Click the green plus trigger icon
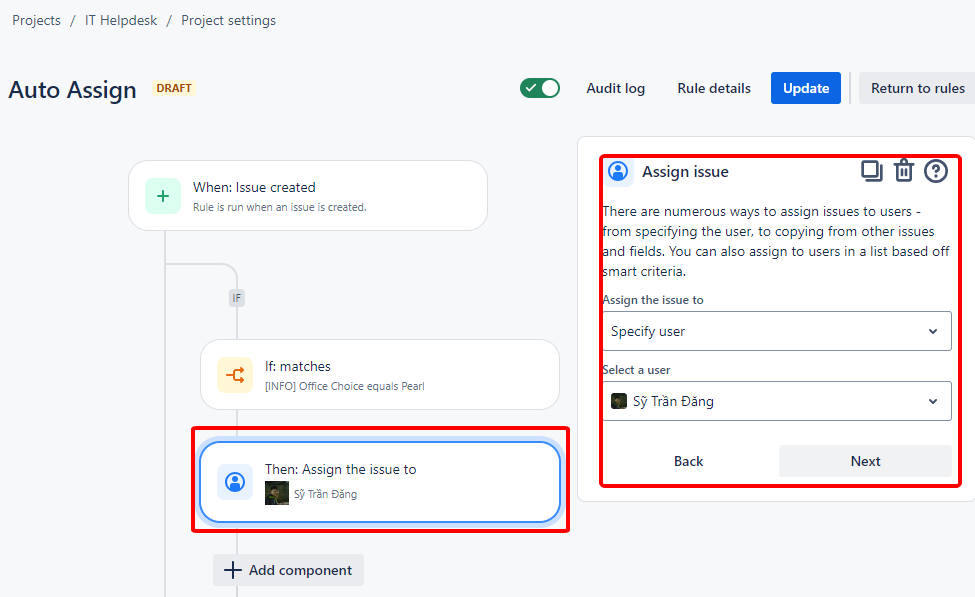 pos(163,196)
